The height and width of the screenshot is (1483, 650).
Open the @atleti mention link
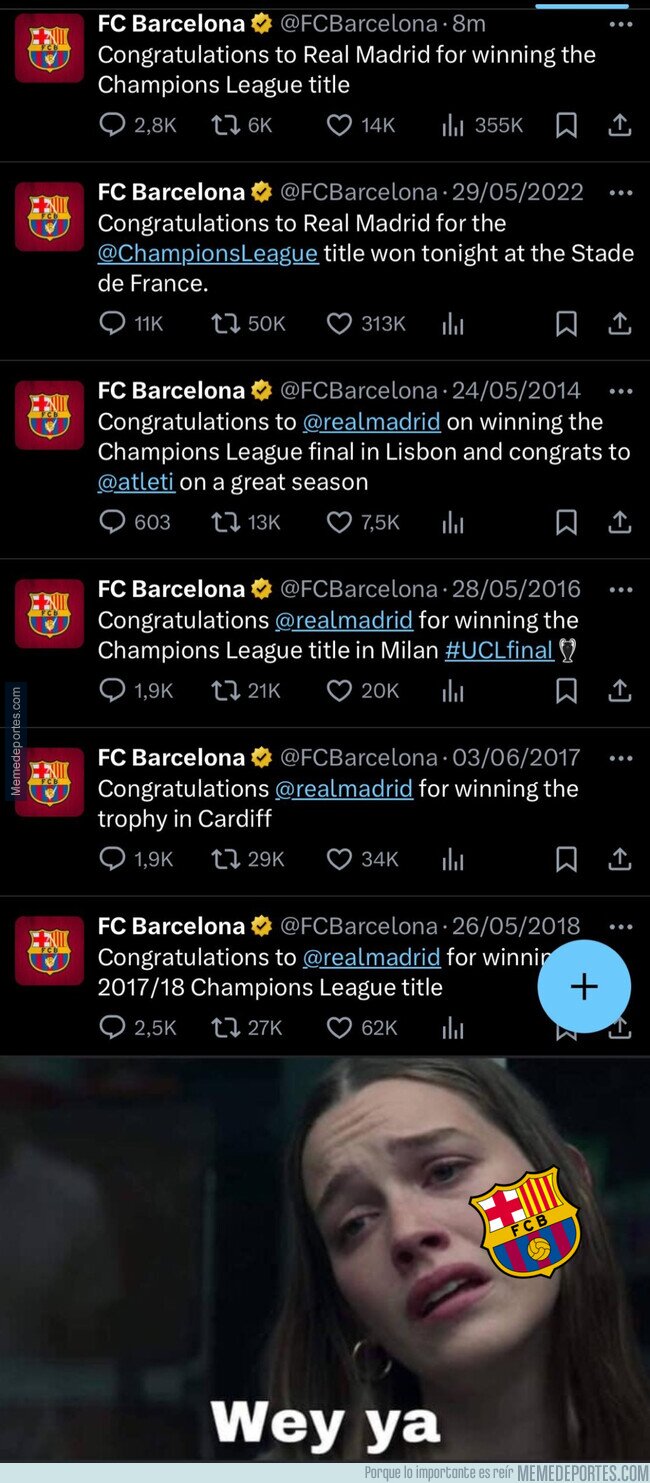pos(137,481)
